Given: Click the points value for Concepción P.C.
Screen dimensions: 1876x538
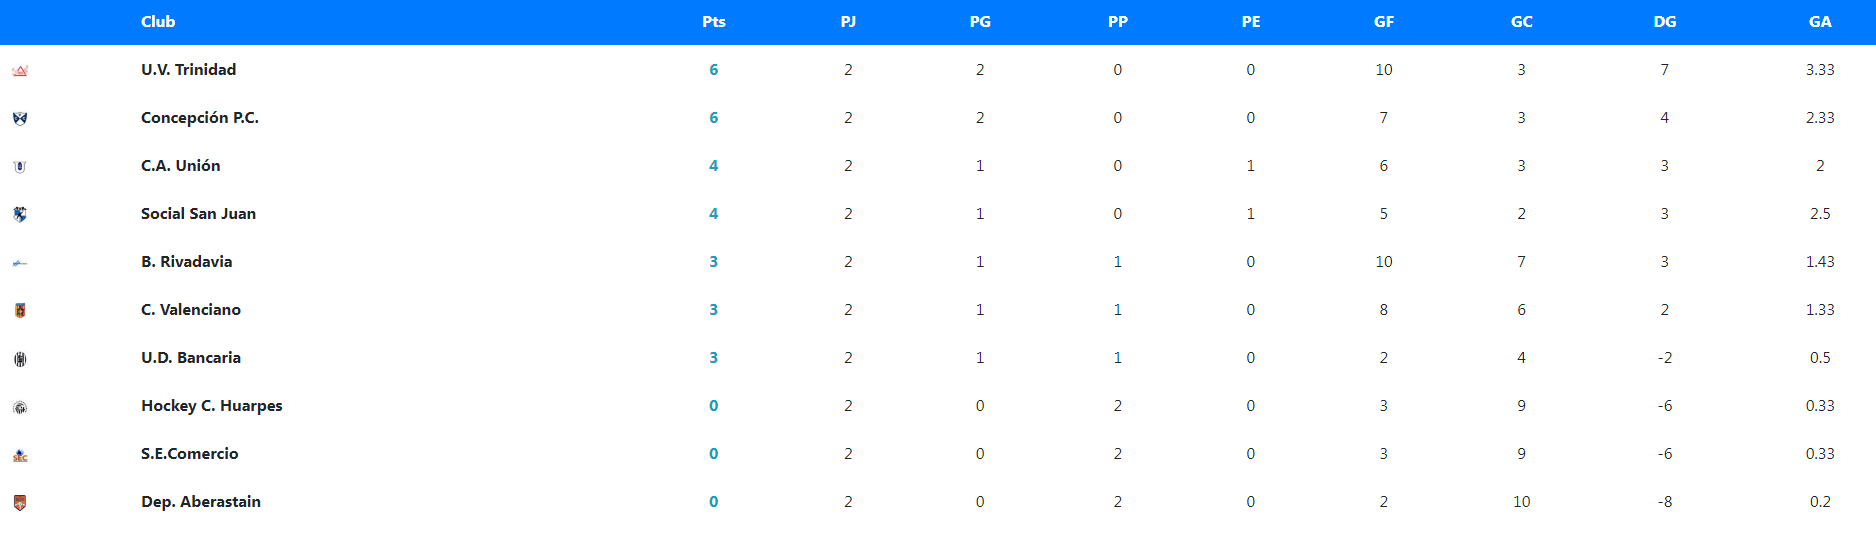Looking at the screenshot, I should pyautogui.click(x=713, y=118).
